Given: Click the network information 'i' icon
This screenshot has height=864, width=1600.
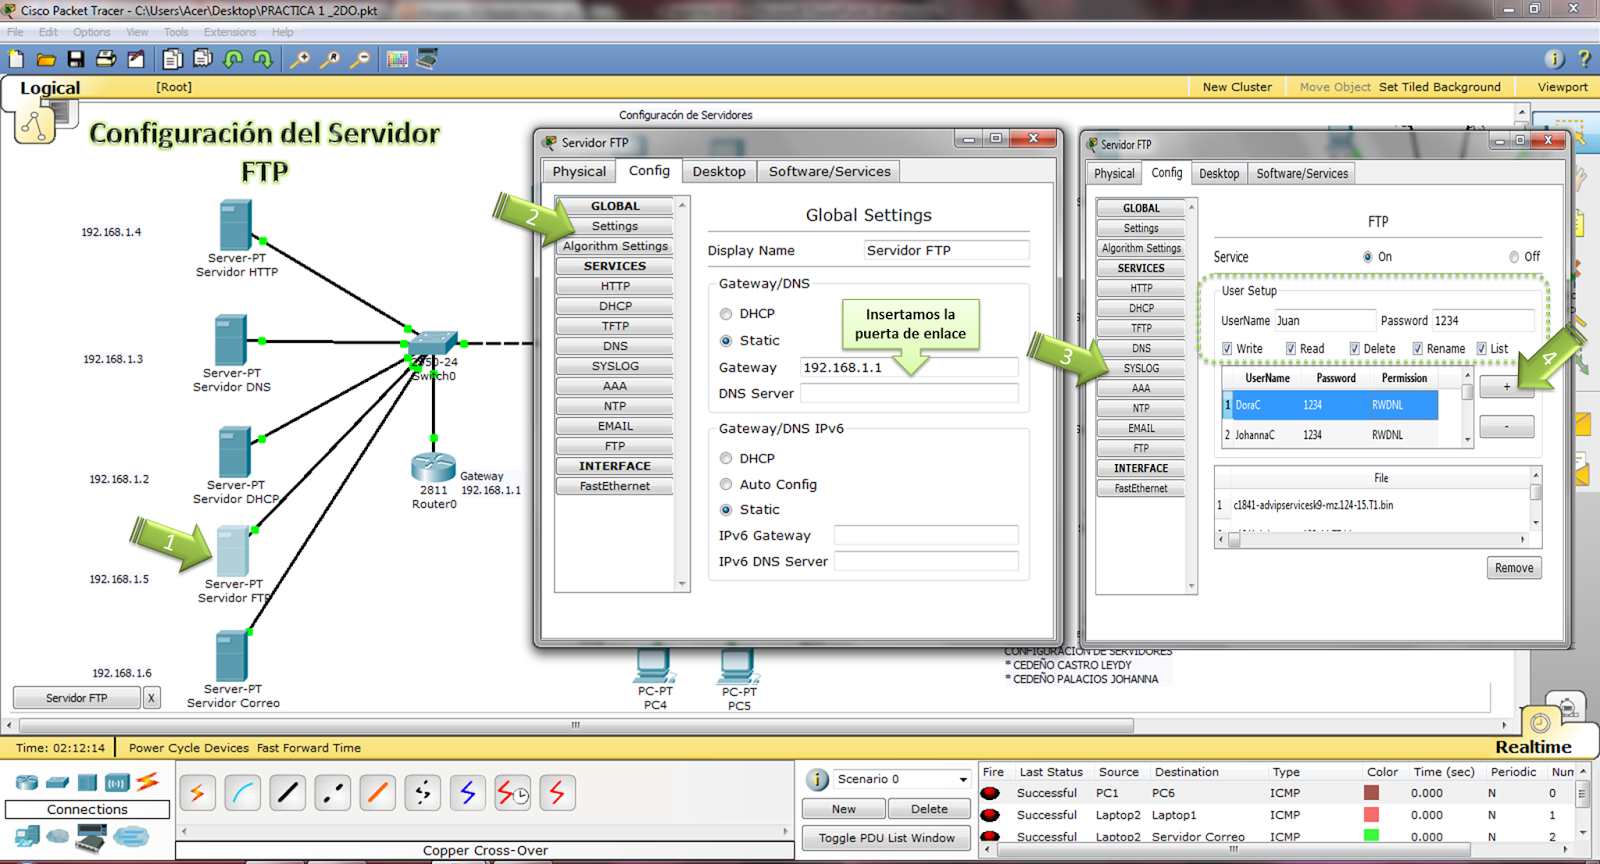Looking at the screenshot, I should point(1554,59).
